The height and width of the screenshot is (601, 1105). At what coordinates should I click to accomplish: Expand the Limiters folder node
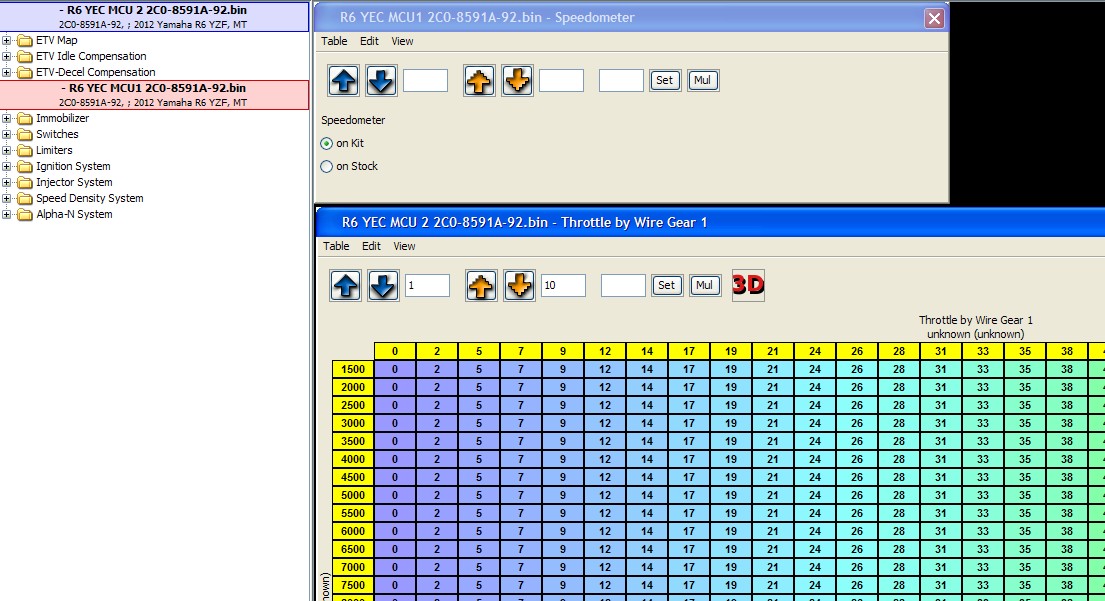pos(7,151)
